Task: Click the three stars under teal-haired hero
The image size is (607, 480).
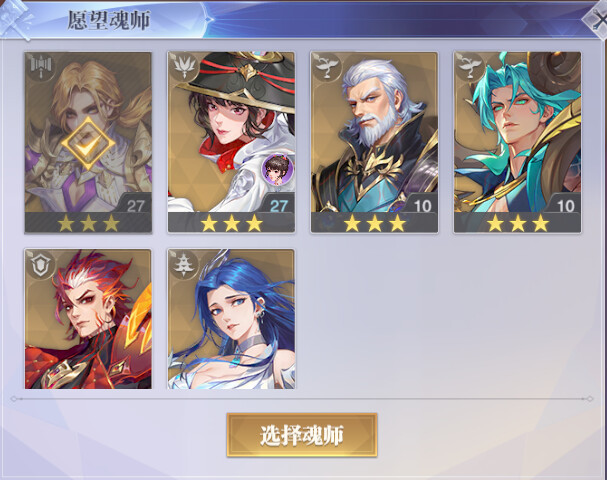Action: [518, 223]
